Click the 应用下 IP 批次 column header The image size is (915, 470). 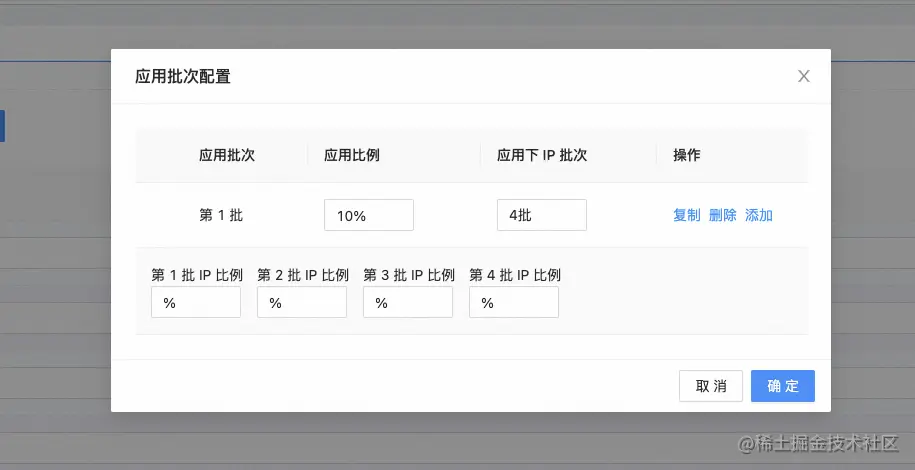coord(542,155)
